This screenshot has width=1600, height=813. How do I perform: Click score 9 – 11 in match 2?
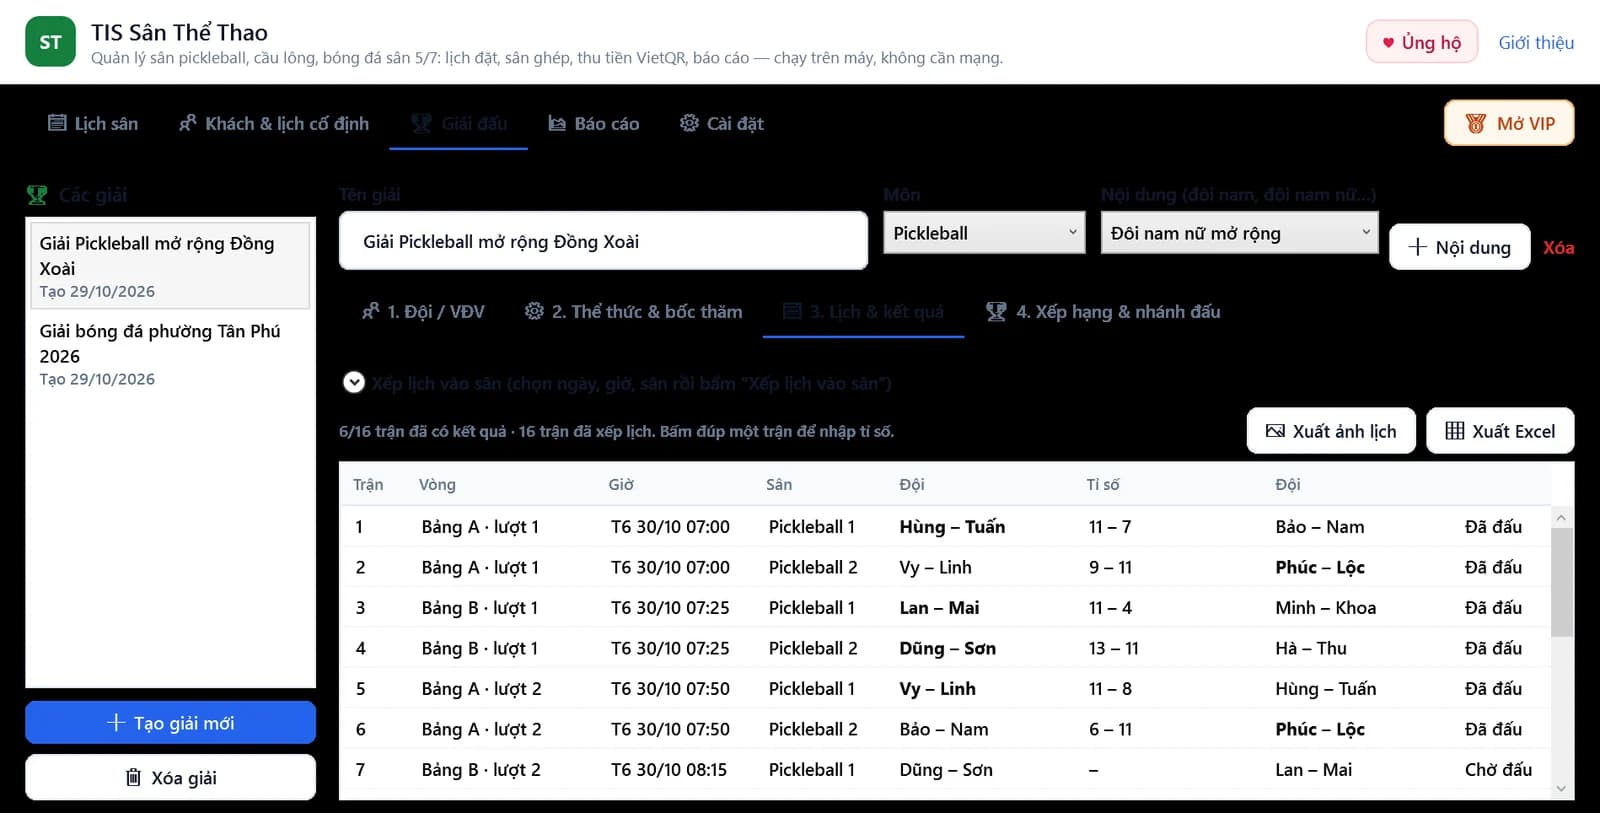pyautogui.click(x=1110, y=567)
